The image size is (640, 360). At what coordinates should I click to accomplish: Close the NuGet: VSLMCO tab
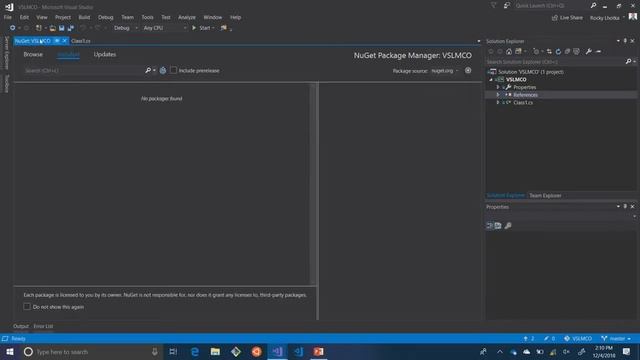64,41
